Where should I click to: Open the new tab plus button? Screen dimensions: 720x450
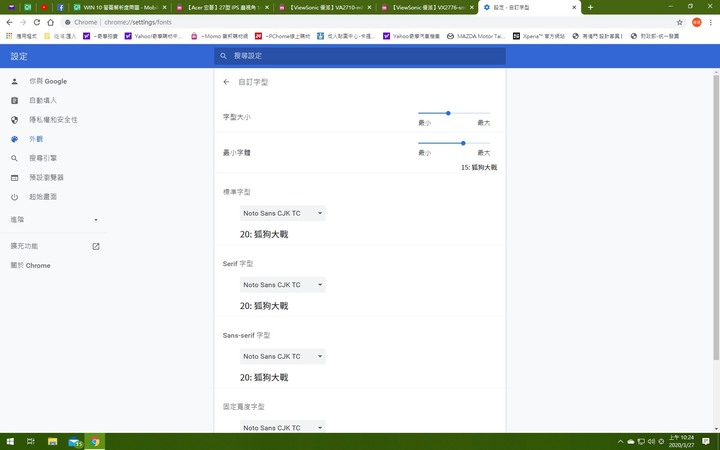pos(591,7)
